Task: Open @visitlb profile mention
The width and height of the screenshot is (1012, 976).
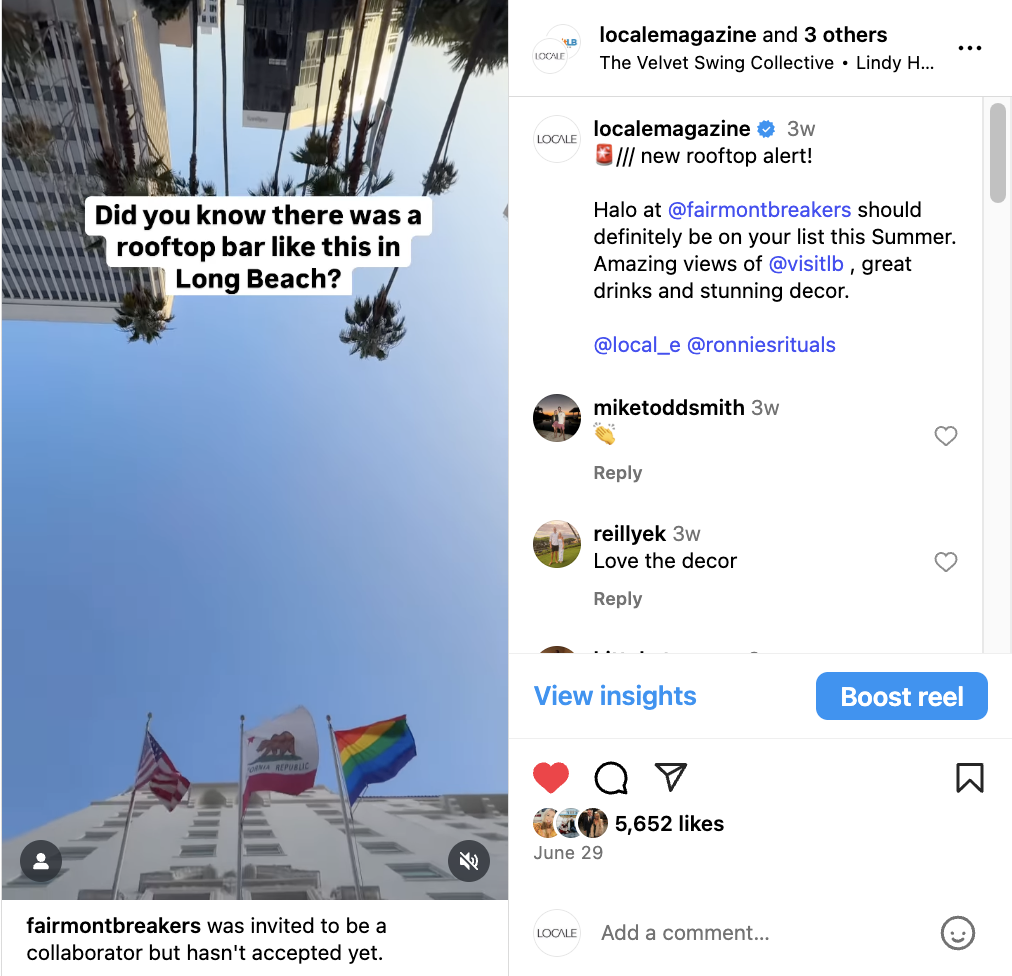Action: pyautogui.click(x=806, y=264)
